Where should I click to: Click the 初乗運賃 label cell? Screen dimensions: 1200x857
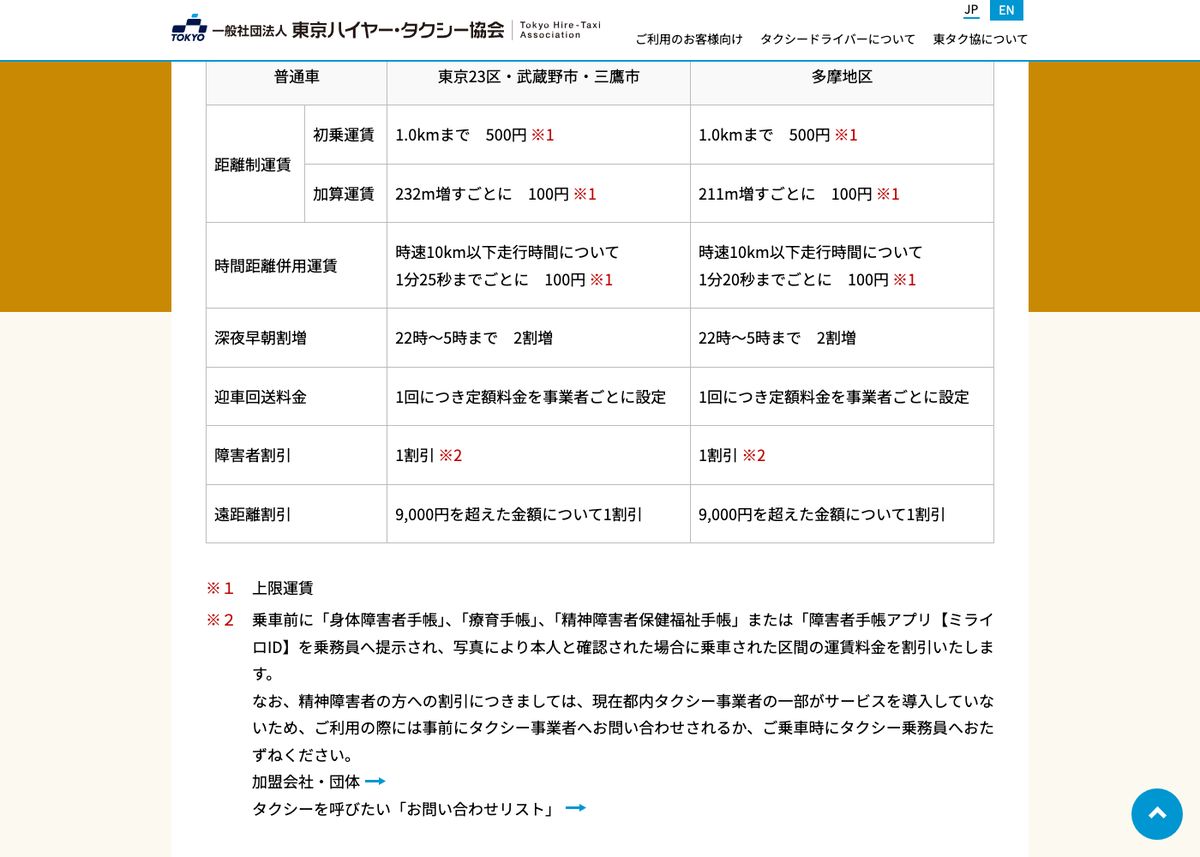[x=344, y=135]
